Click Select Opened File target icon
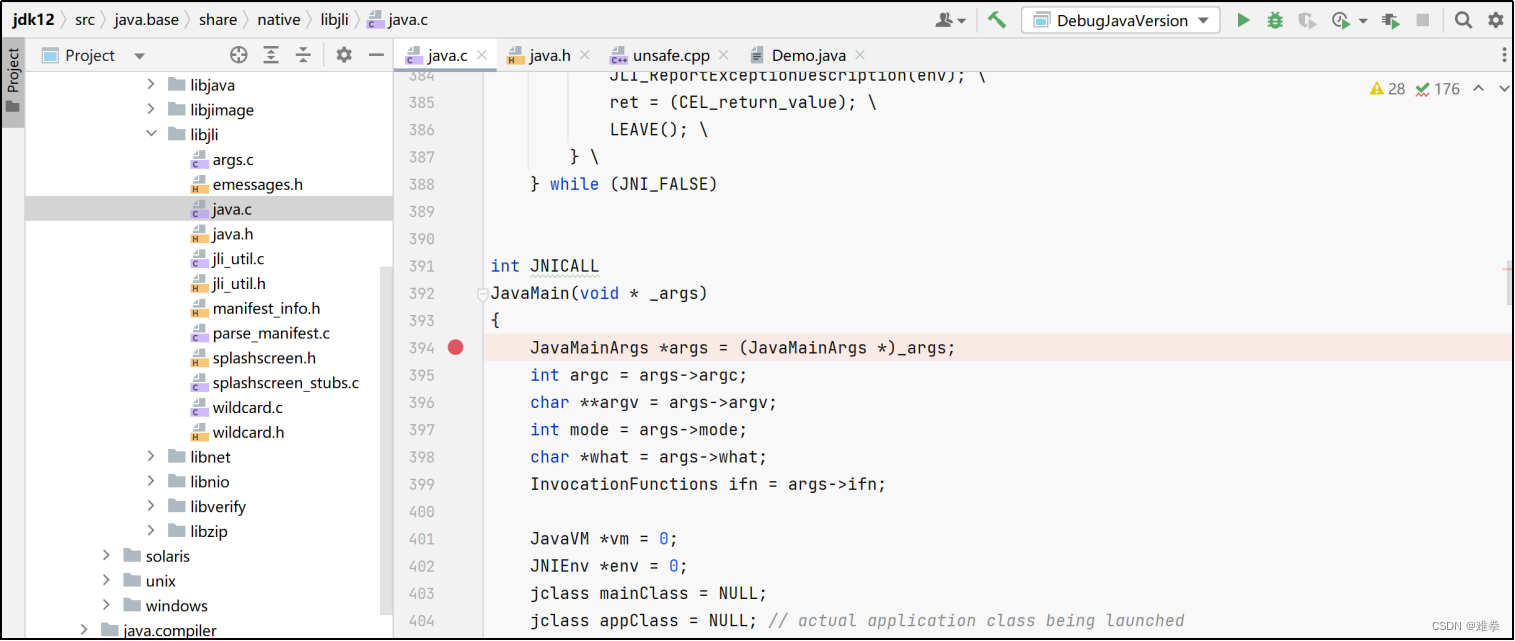Image resolution: width=1515 pixels, height=641 pixels. (x=238, y=55)
